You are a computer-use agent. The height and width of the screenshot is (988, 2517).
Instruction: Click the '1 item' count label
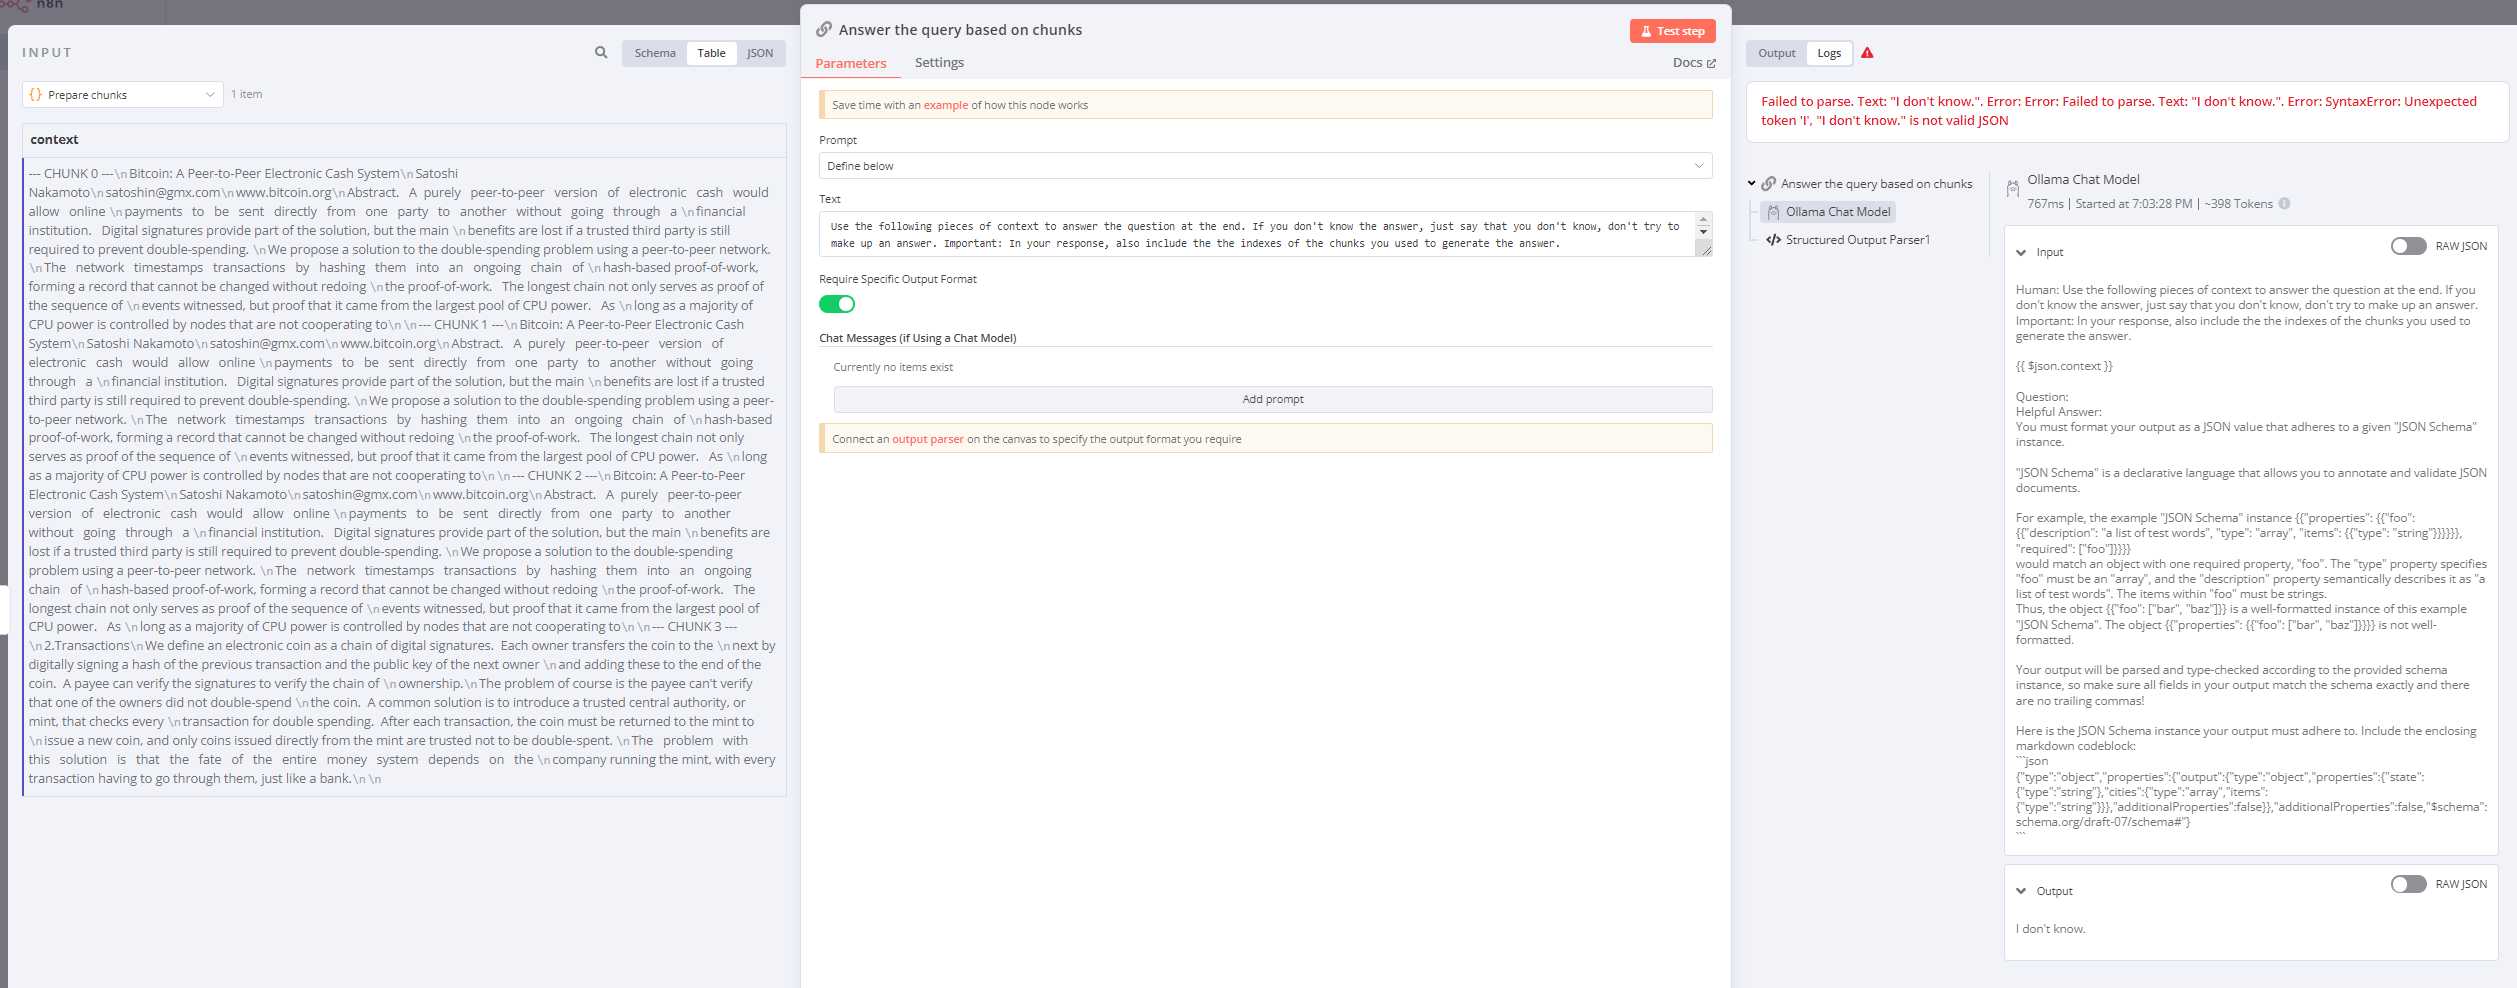tap(246, 94)
